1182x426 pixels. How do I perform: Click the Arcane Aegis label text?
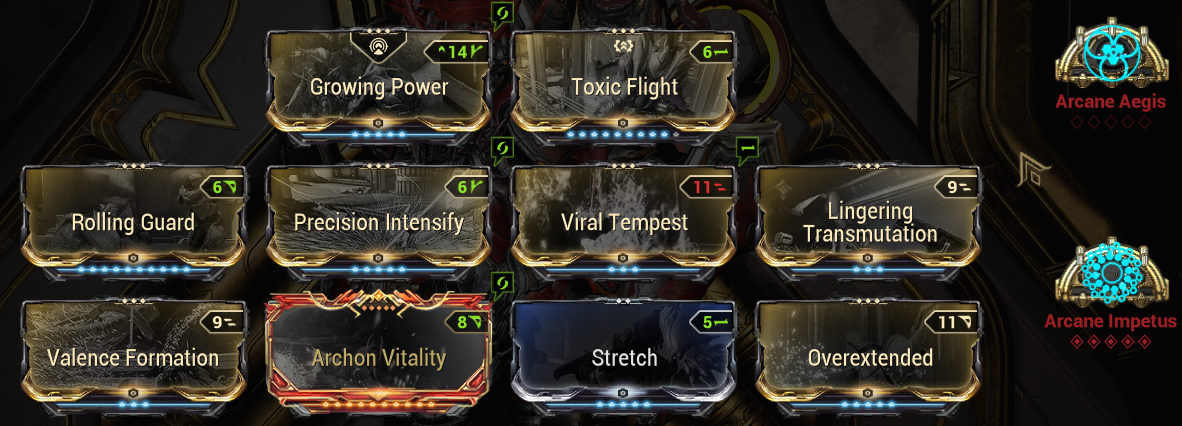point(1110,102)
